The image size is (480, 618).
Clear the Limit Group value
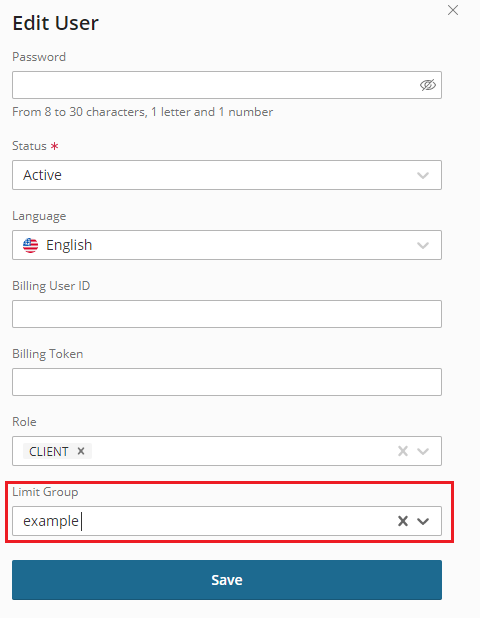coord(402,521)
